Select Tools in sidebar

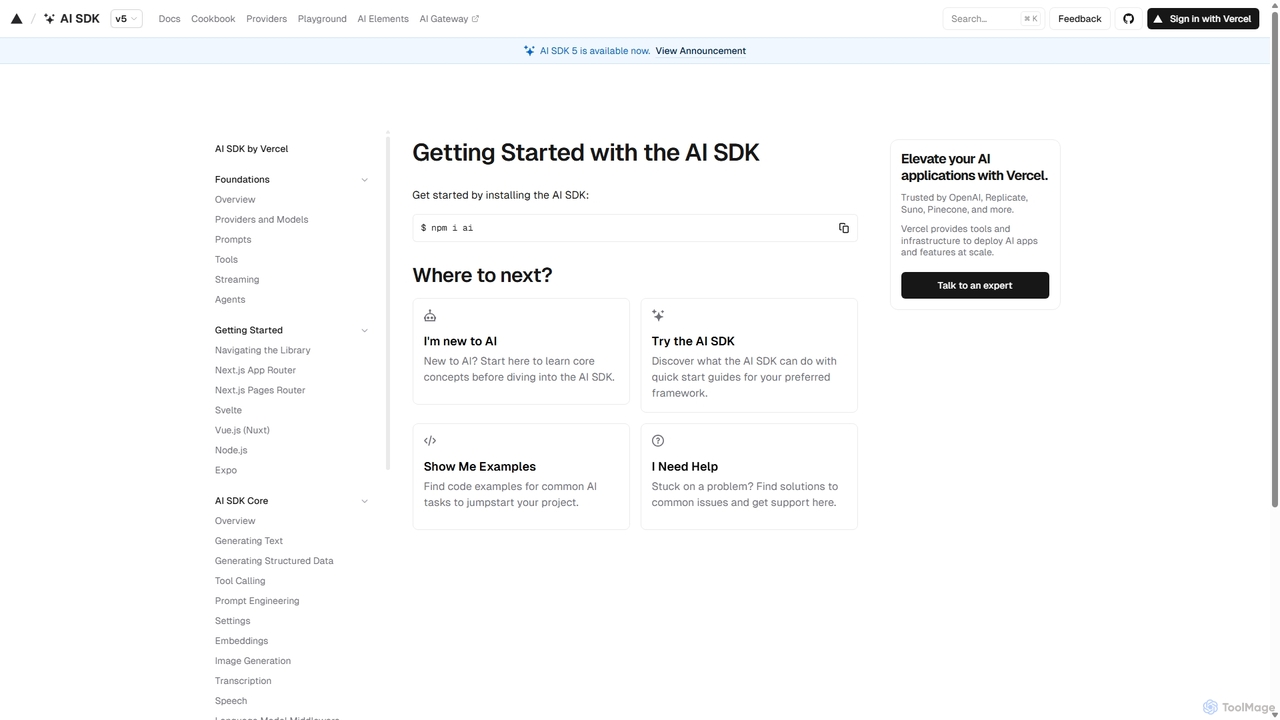226,260
